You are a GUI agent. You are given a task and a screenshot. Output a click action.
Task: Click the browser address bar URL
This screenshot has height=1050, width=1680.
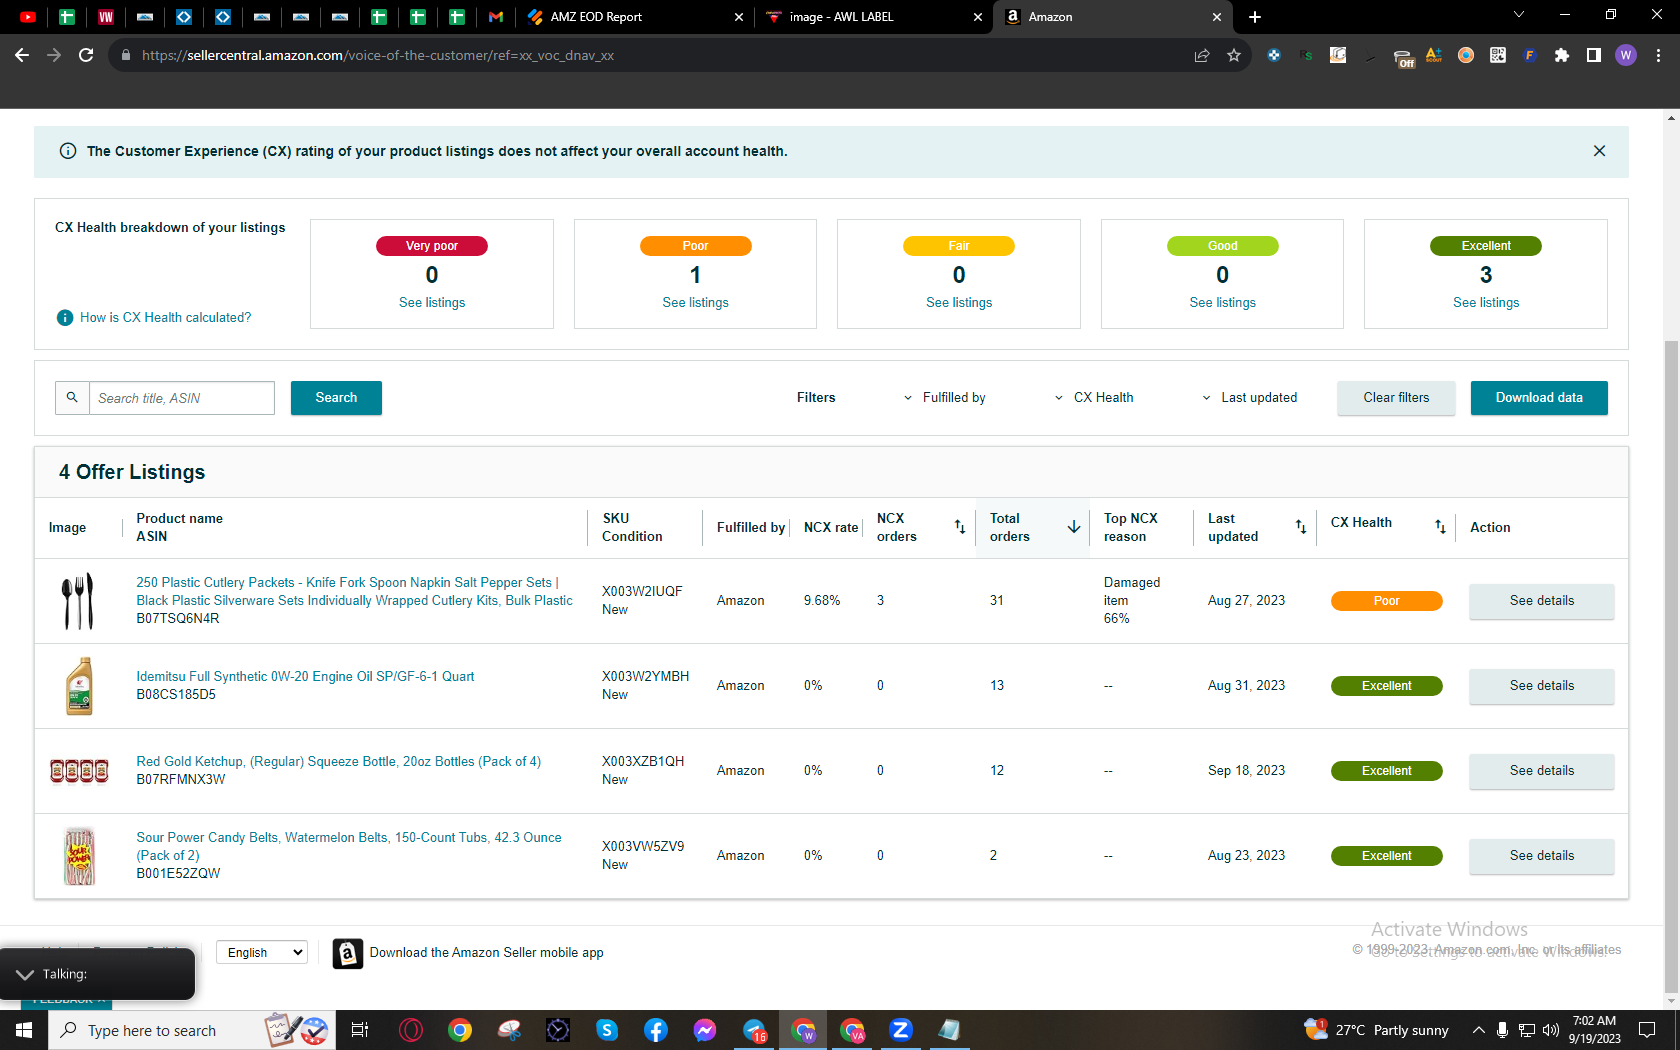(x=378, y=56)
